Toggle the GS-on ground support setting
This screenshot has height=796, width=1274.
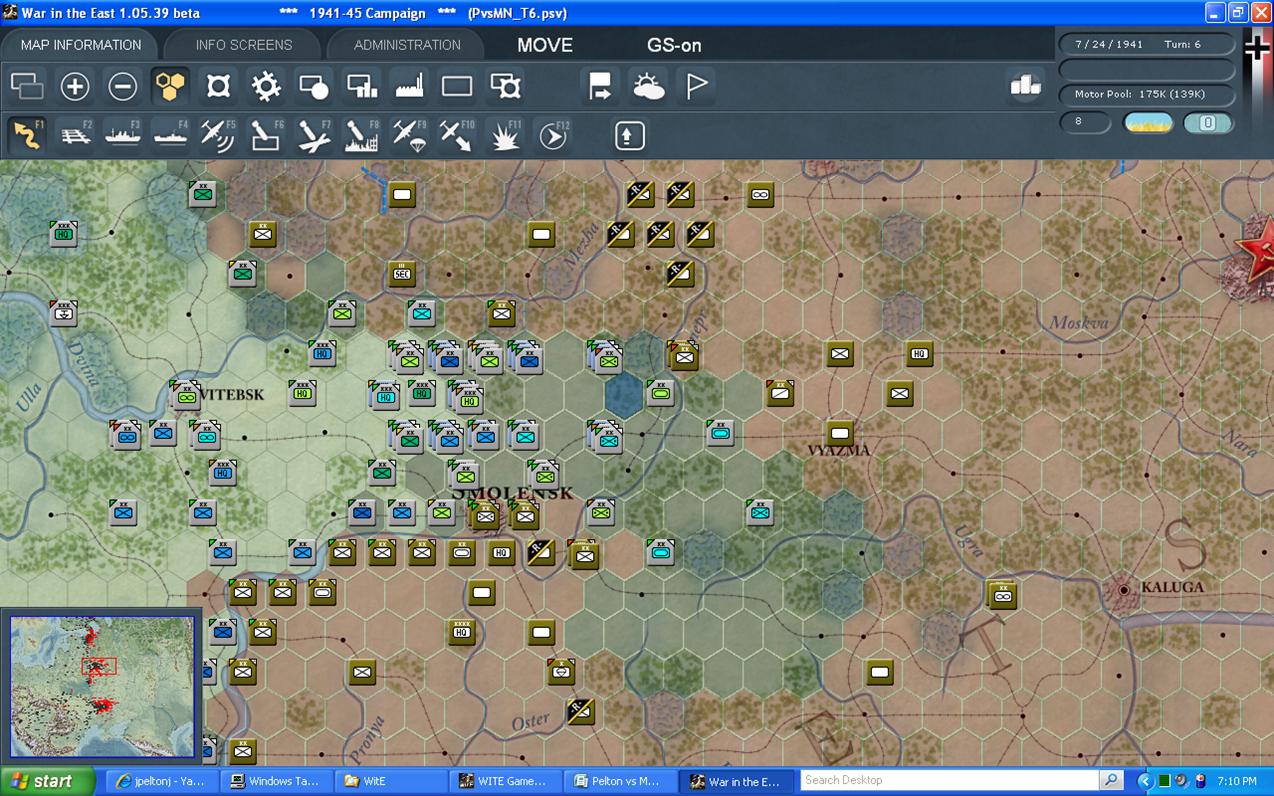pyautogui.click(x=674, y=45)
